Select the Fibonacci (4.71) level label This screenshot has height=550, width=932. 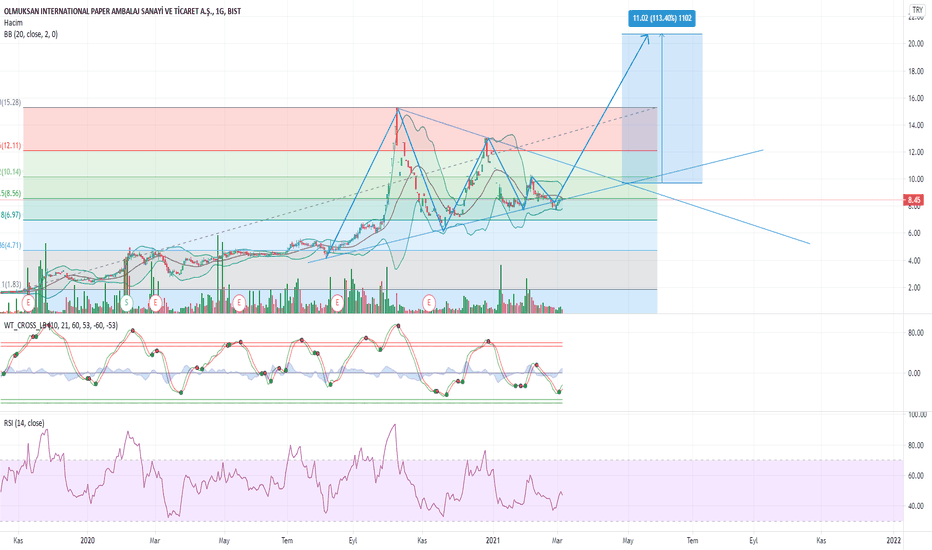click(11, 245)
